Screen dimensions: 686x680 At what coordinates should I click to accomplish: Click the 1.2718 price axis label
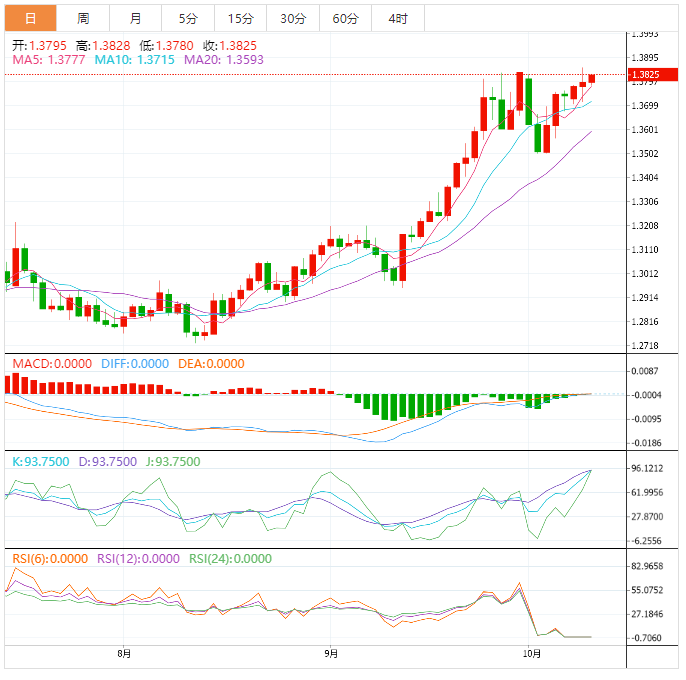pos(645,346)
